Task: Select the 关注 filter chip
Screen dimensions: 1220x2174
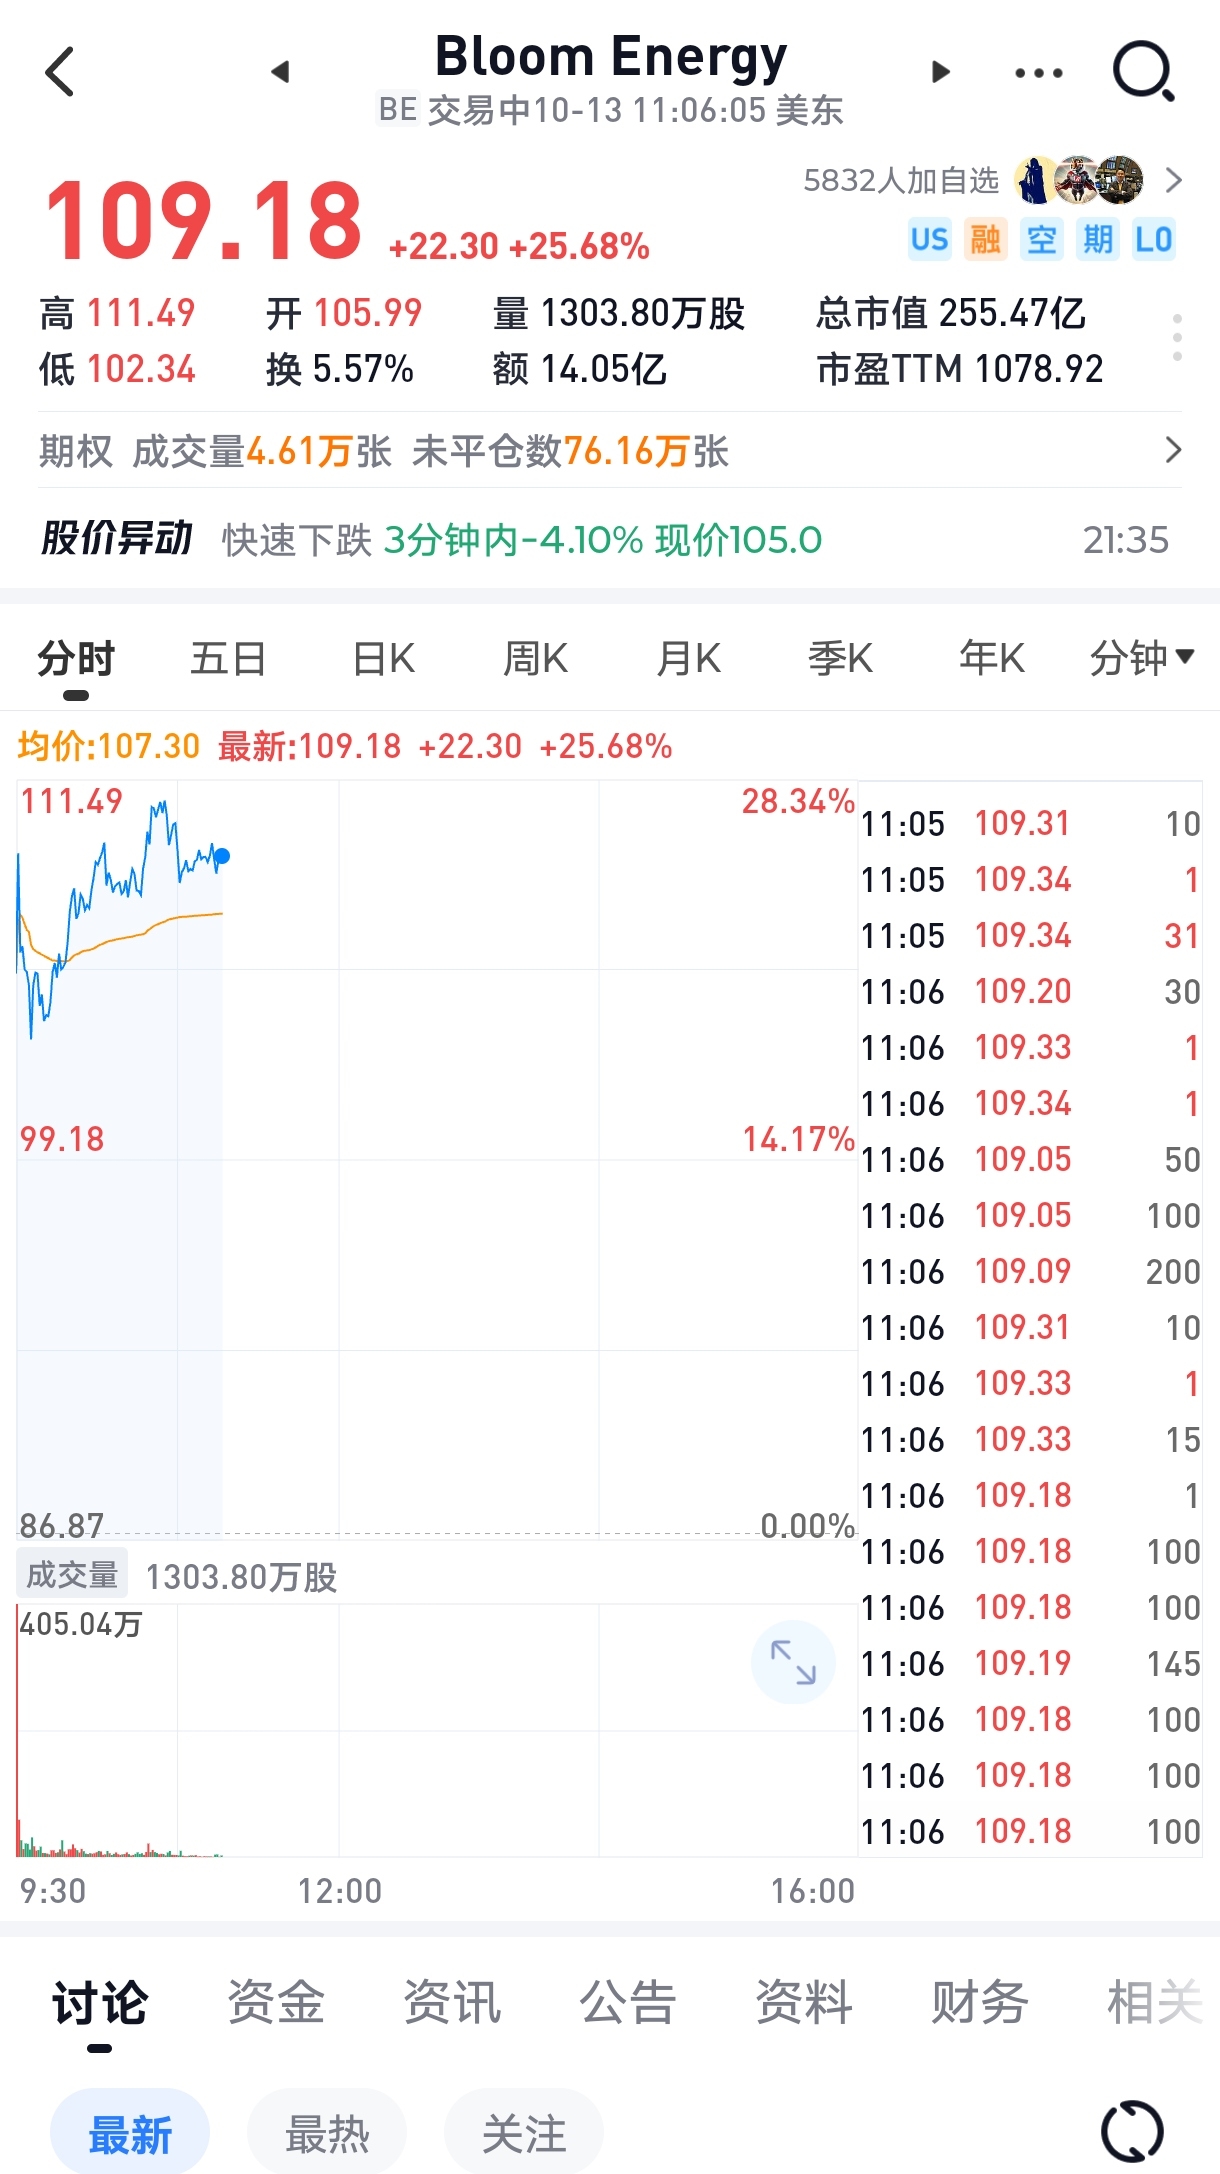Action: pyautogui.click(x=524, y=2133)
